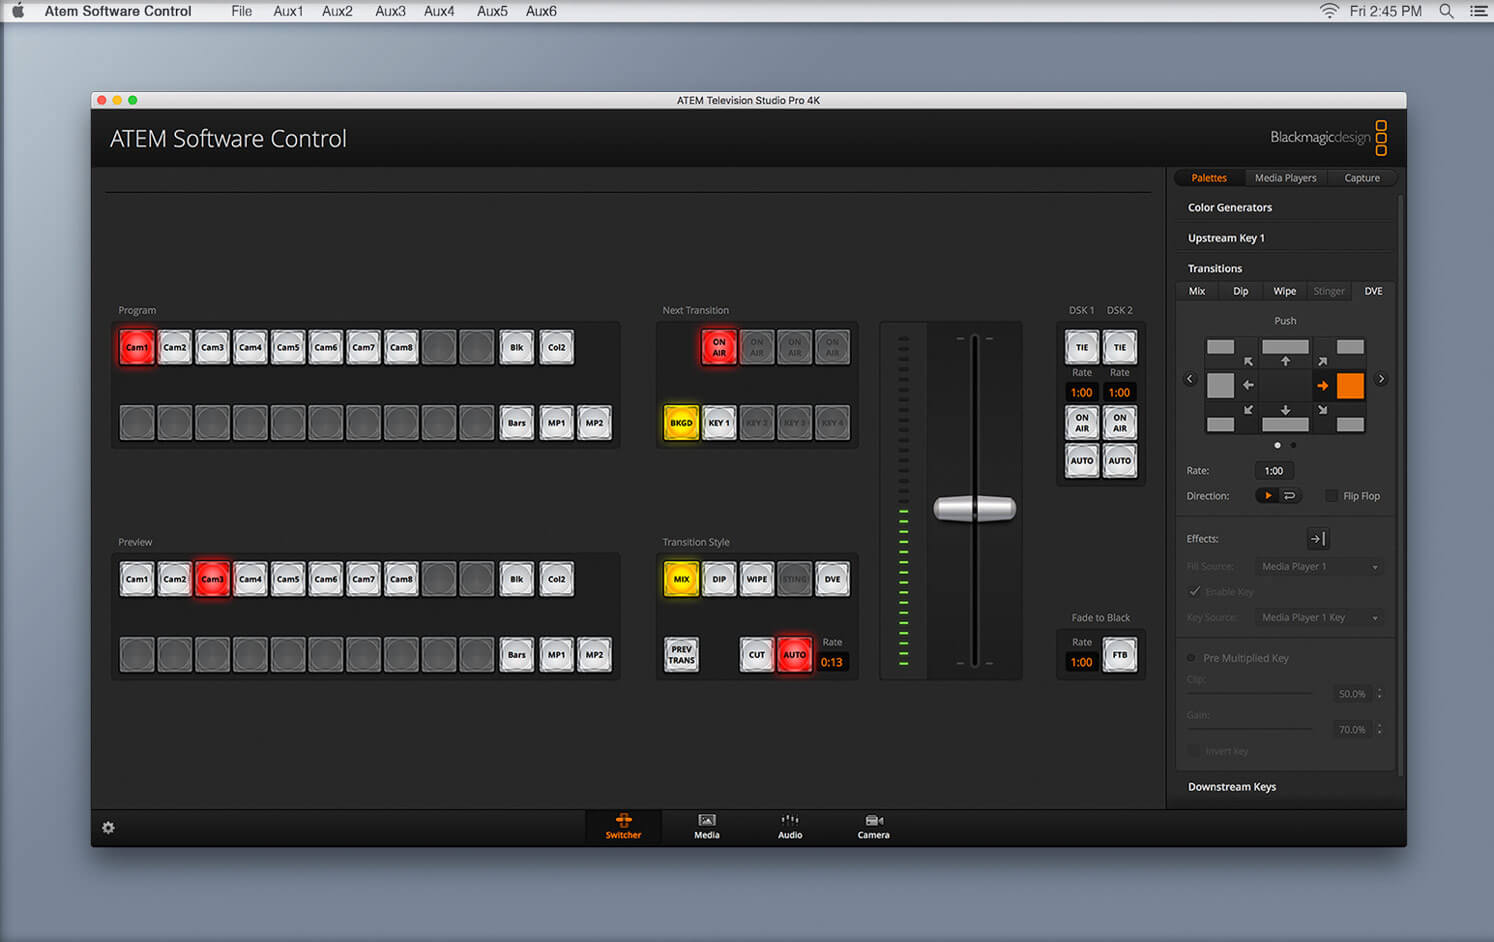
Task: Switch to the Media page icon
Action: tap(706, 826)
